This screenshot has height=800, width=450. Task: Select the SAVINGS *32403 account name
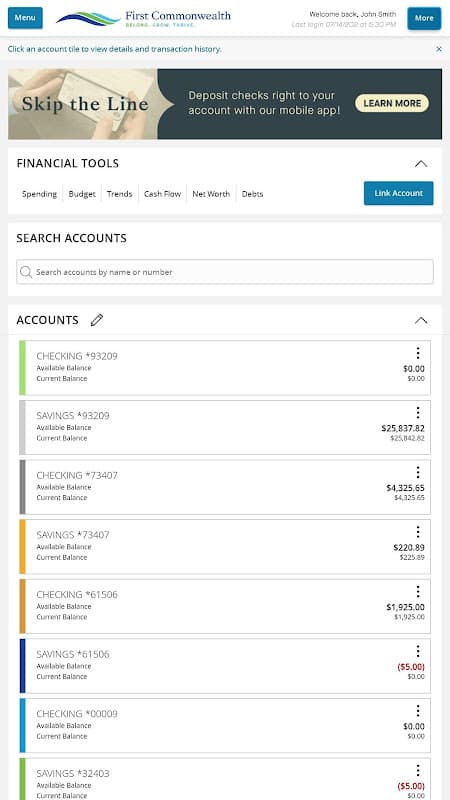[73, 774]
